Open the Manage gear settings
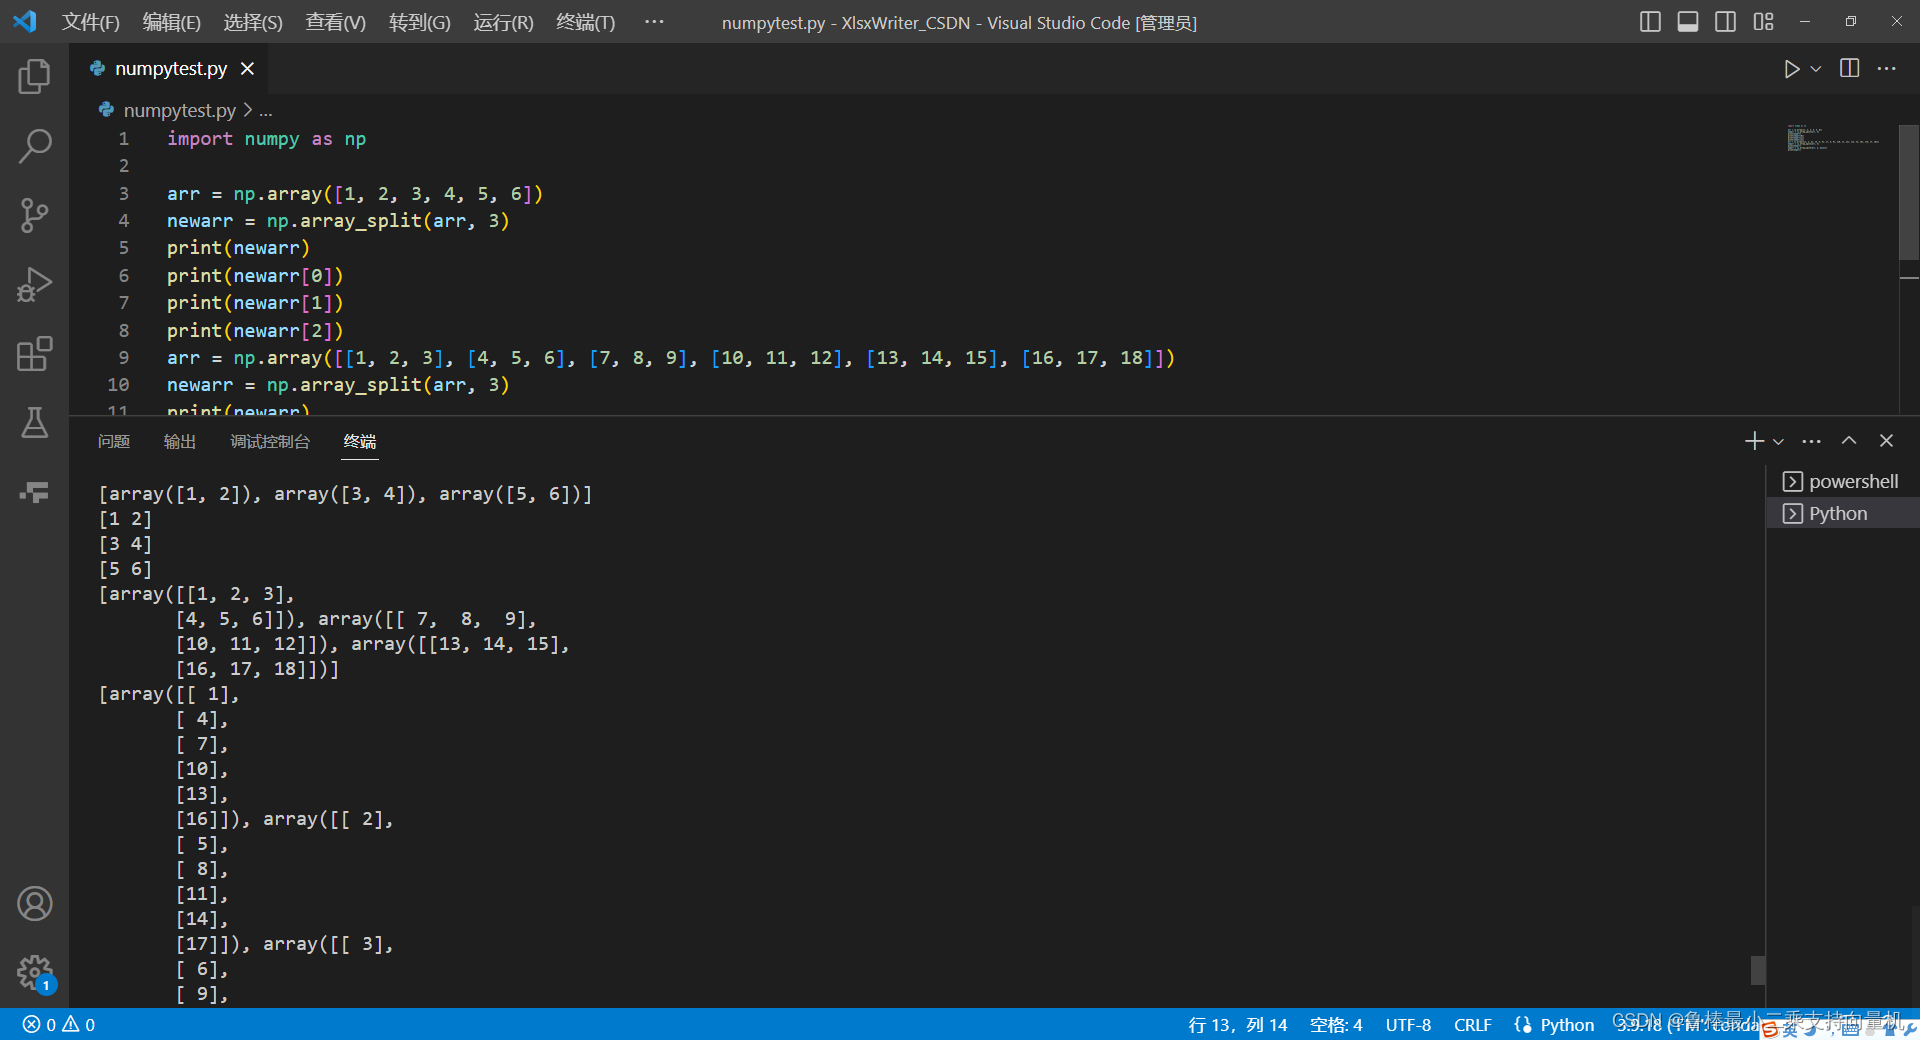1920x1040 pixels. coord(34,972)
